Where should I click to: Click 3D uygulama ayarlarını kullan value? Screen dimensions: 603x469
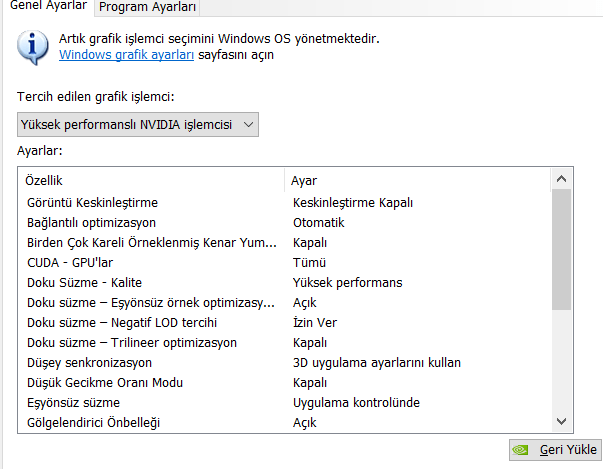click(x=376, y=363)
